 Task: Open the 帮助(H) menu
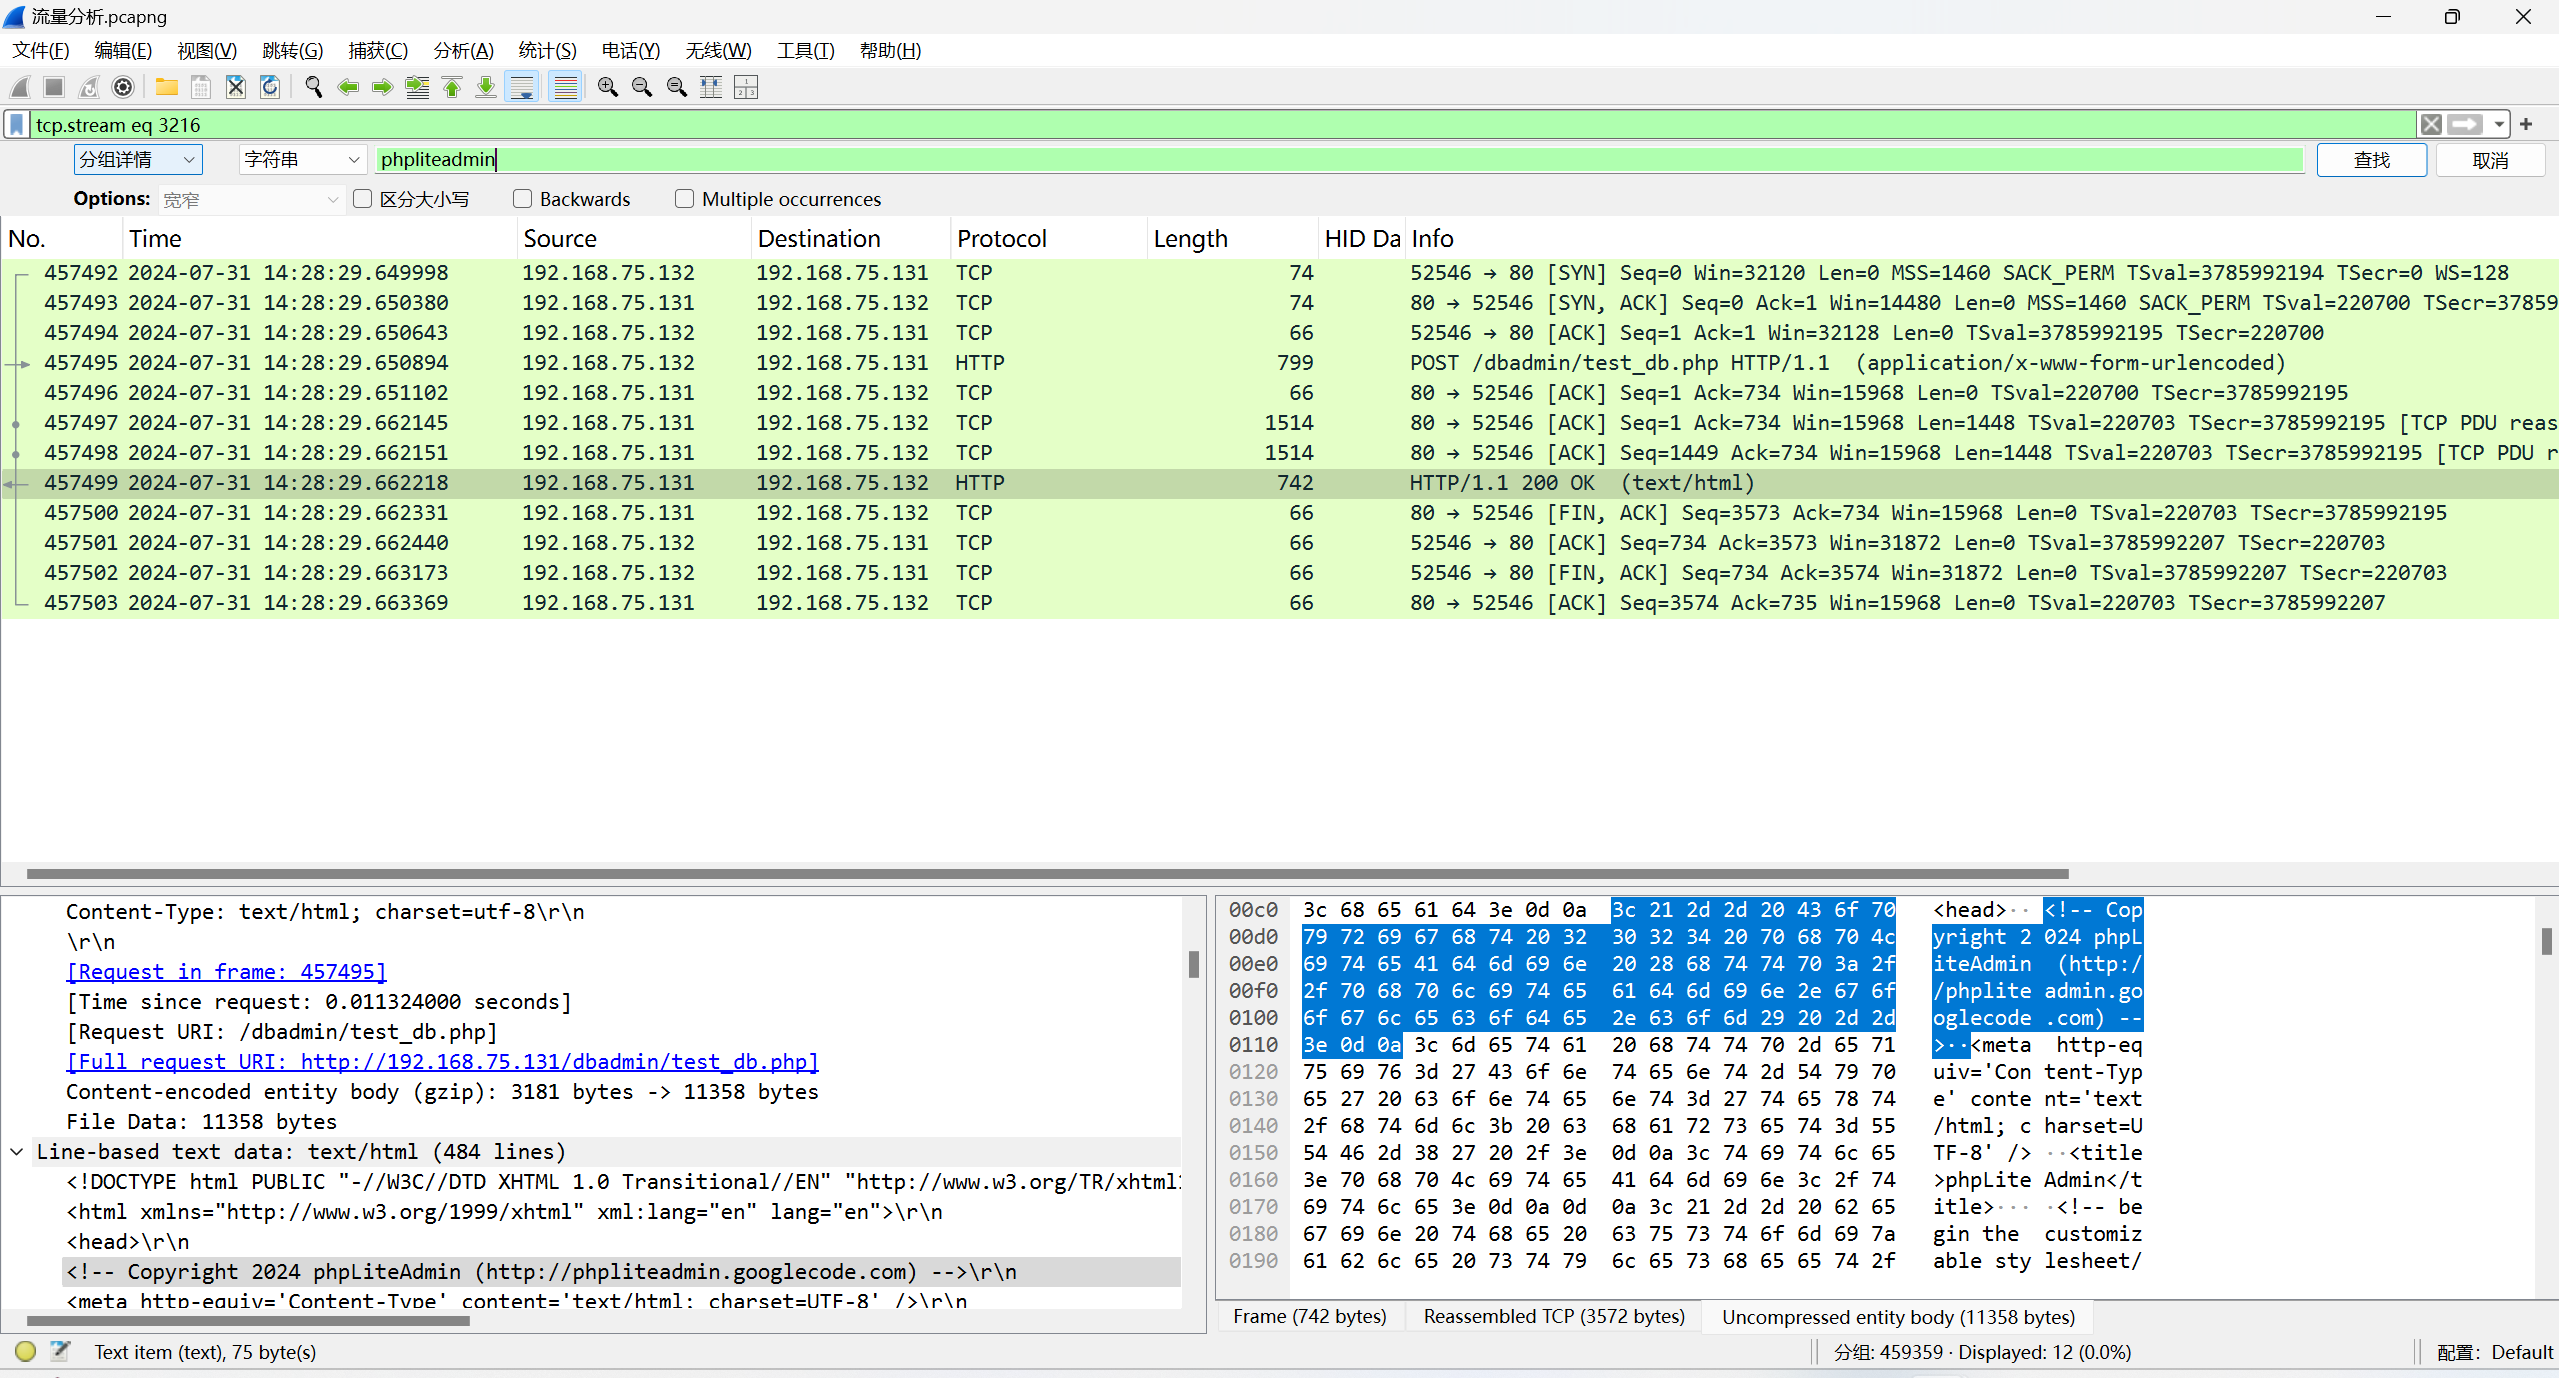tap(891, 50)
